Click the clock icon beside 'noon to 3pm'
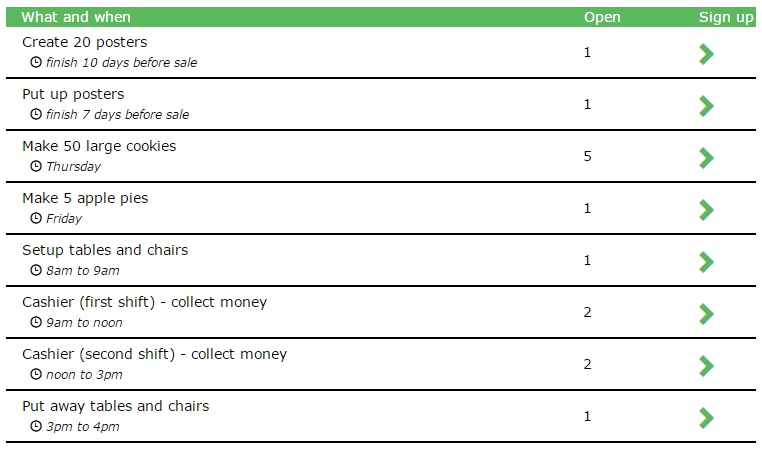The width and height of the screenshot is (762, 449). (36, 374)
